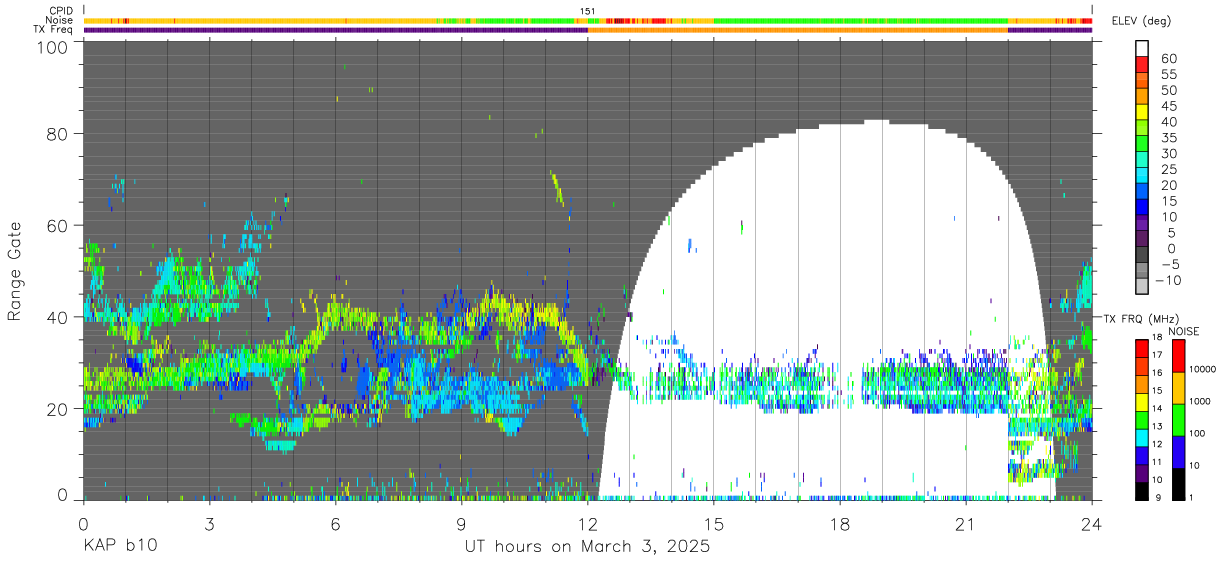Click the "UT hours on March 3, 2025" axis title

click(x=587, y=547)
